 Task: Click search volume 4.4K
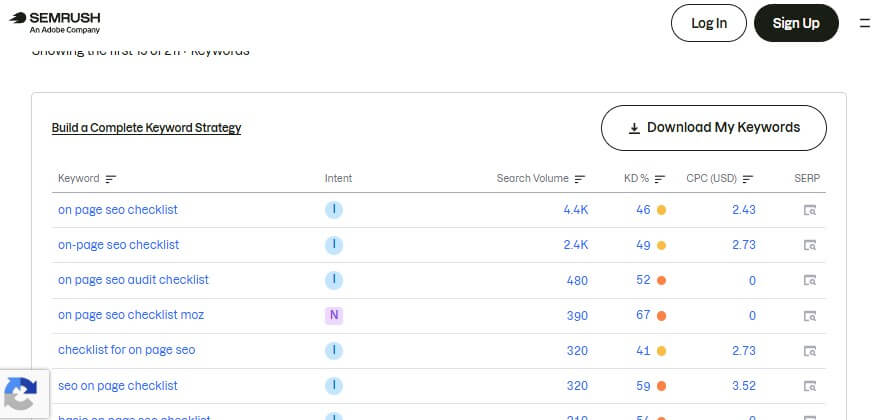tap(576, 210)
